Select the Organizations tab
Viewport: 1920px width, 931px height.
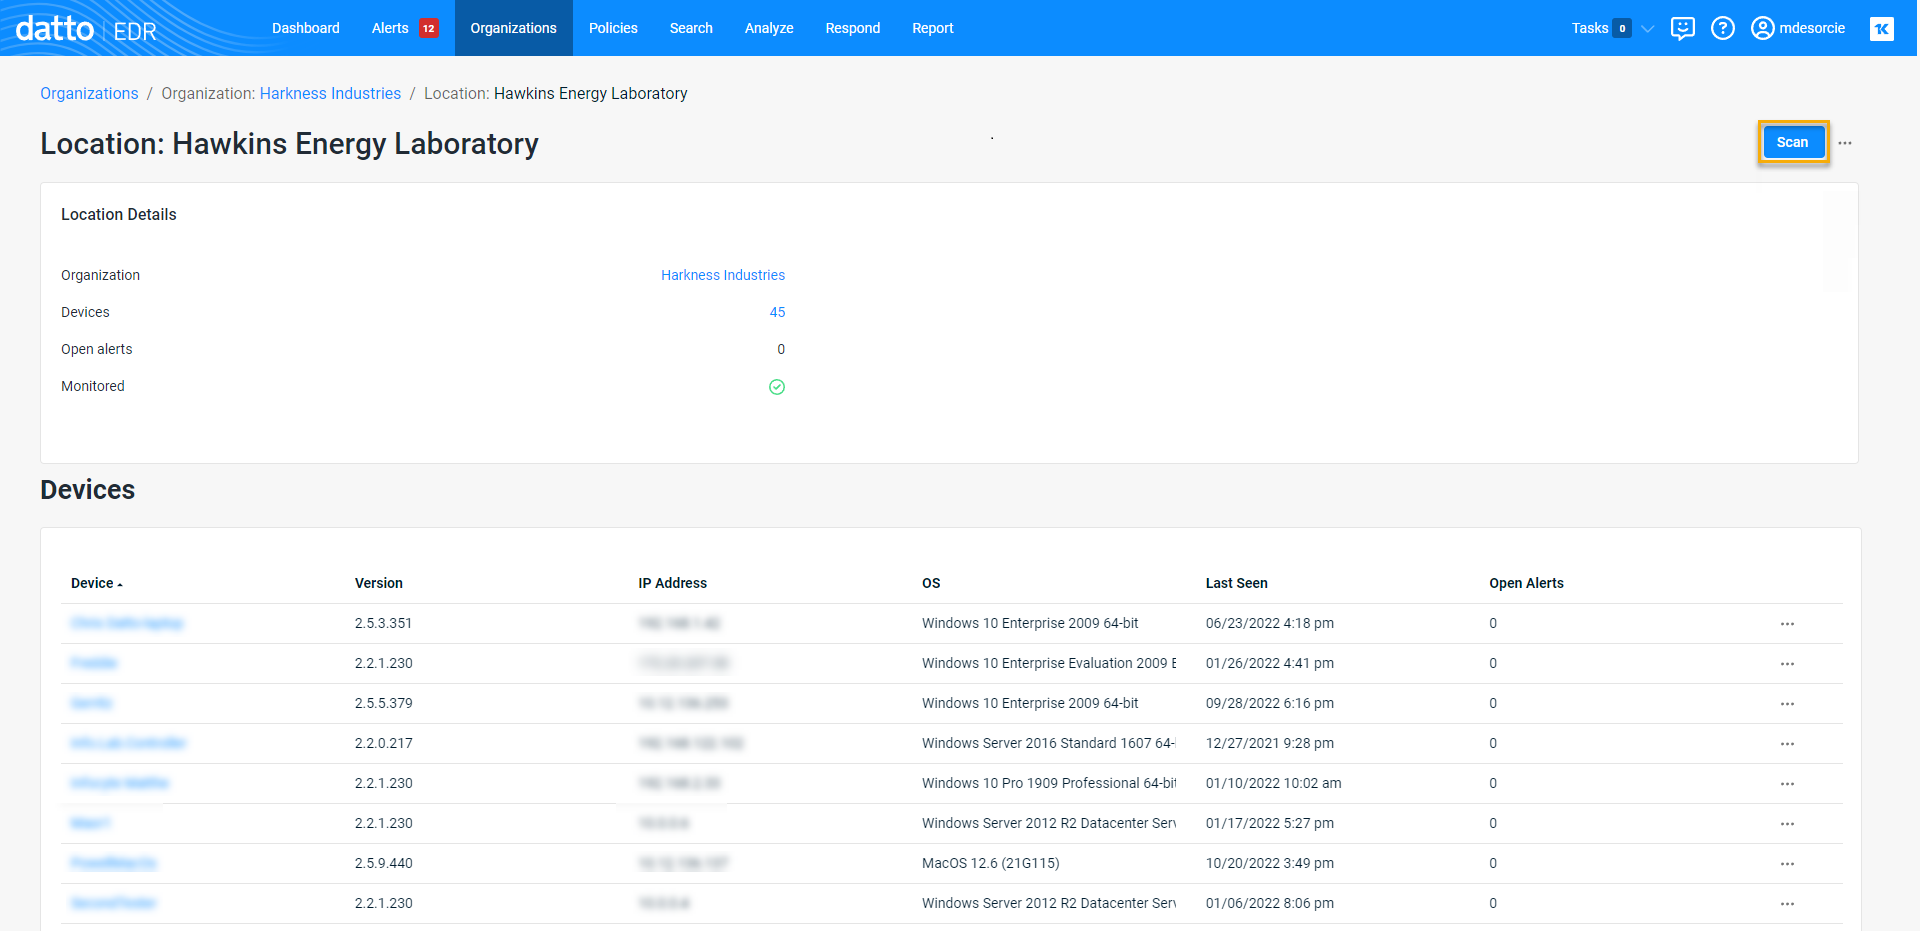[514, 28]
